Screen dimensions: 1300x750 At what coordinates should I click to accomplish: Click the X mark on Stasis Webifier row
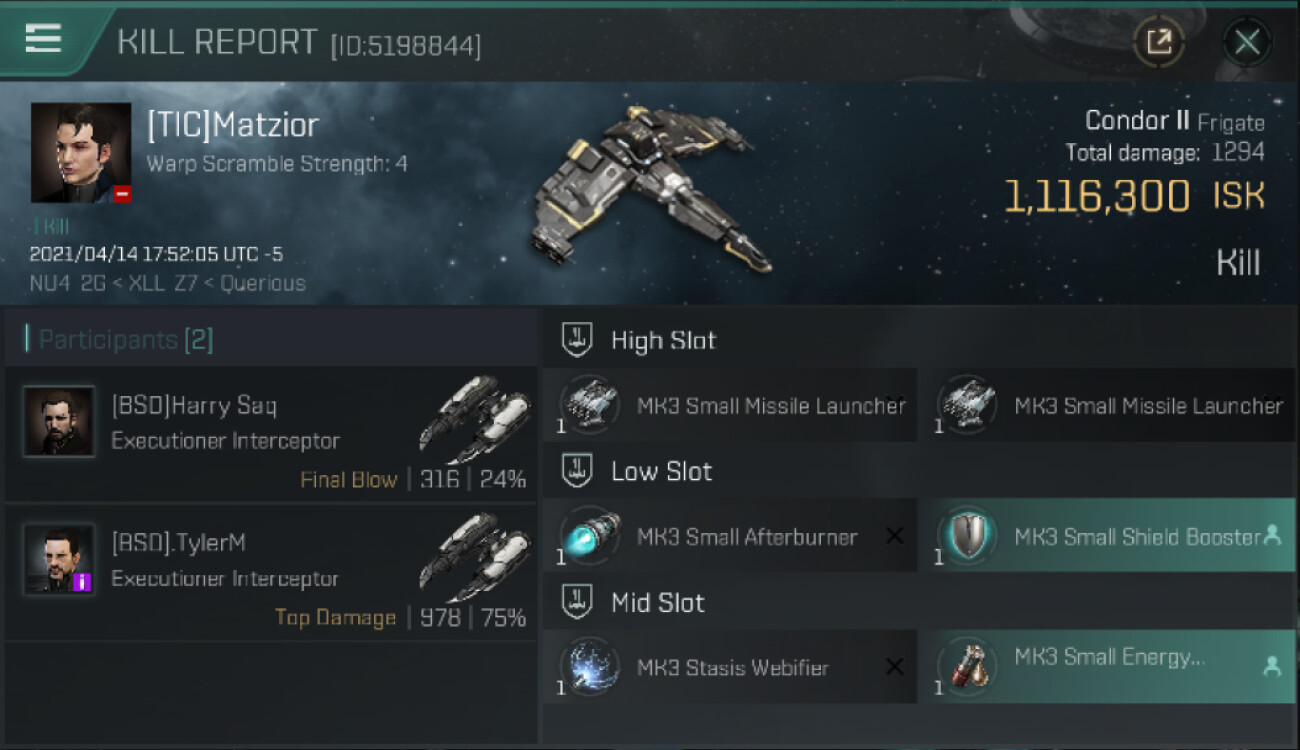pyautogui.click(x=894, y=667)
